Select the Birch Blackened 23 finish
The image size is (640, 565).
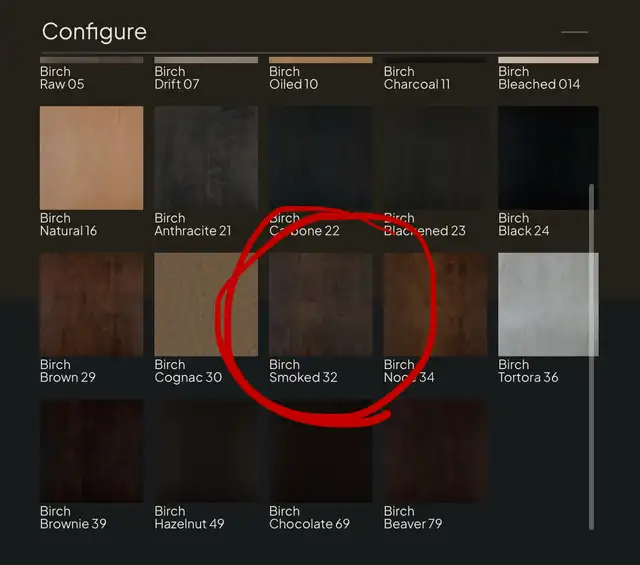[x=436, y=158]
